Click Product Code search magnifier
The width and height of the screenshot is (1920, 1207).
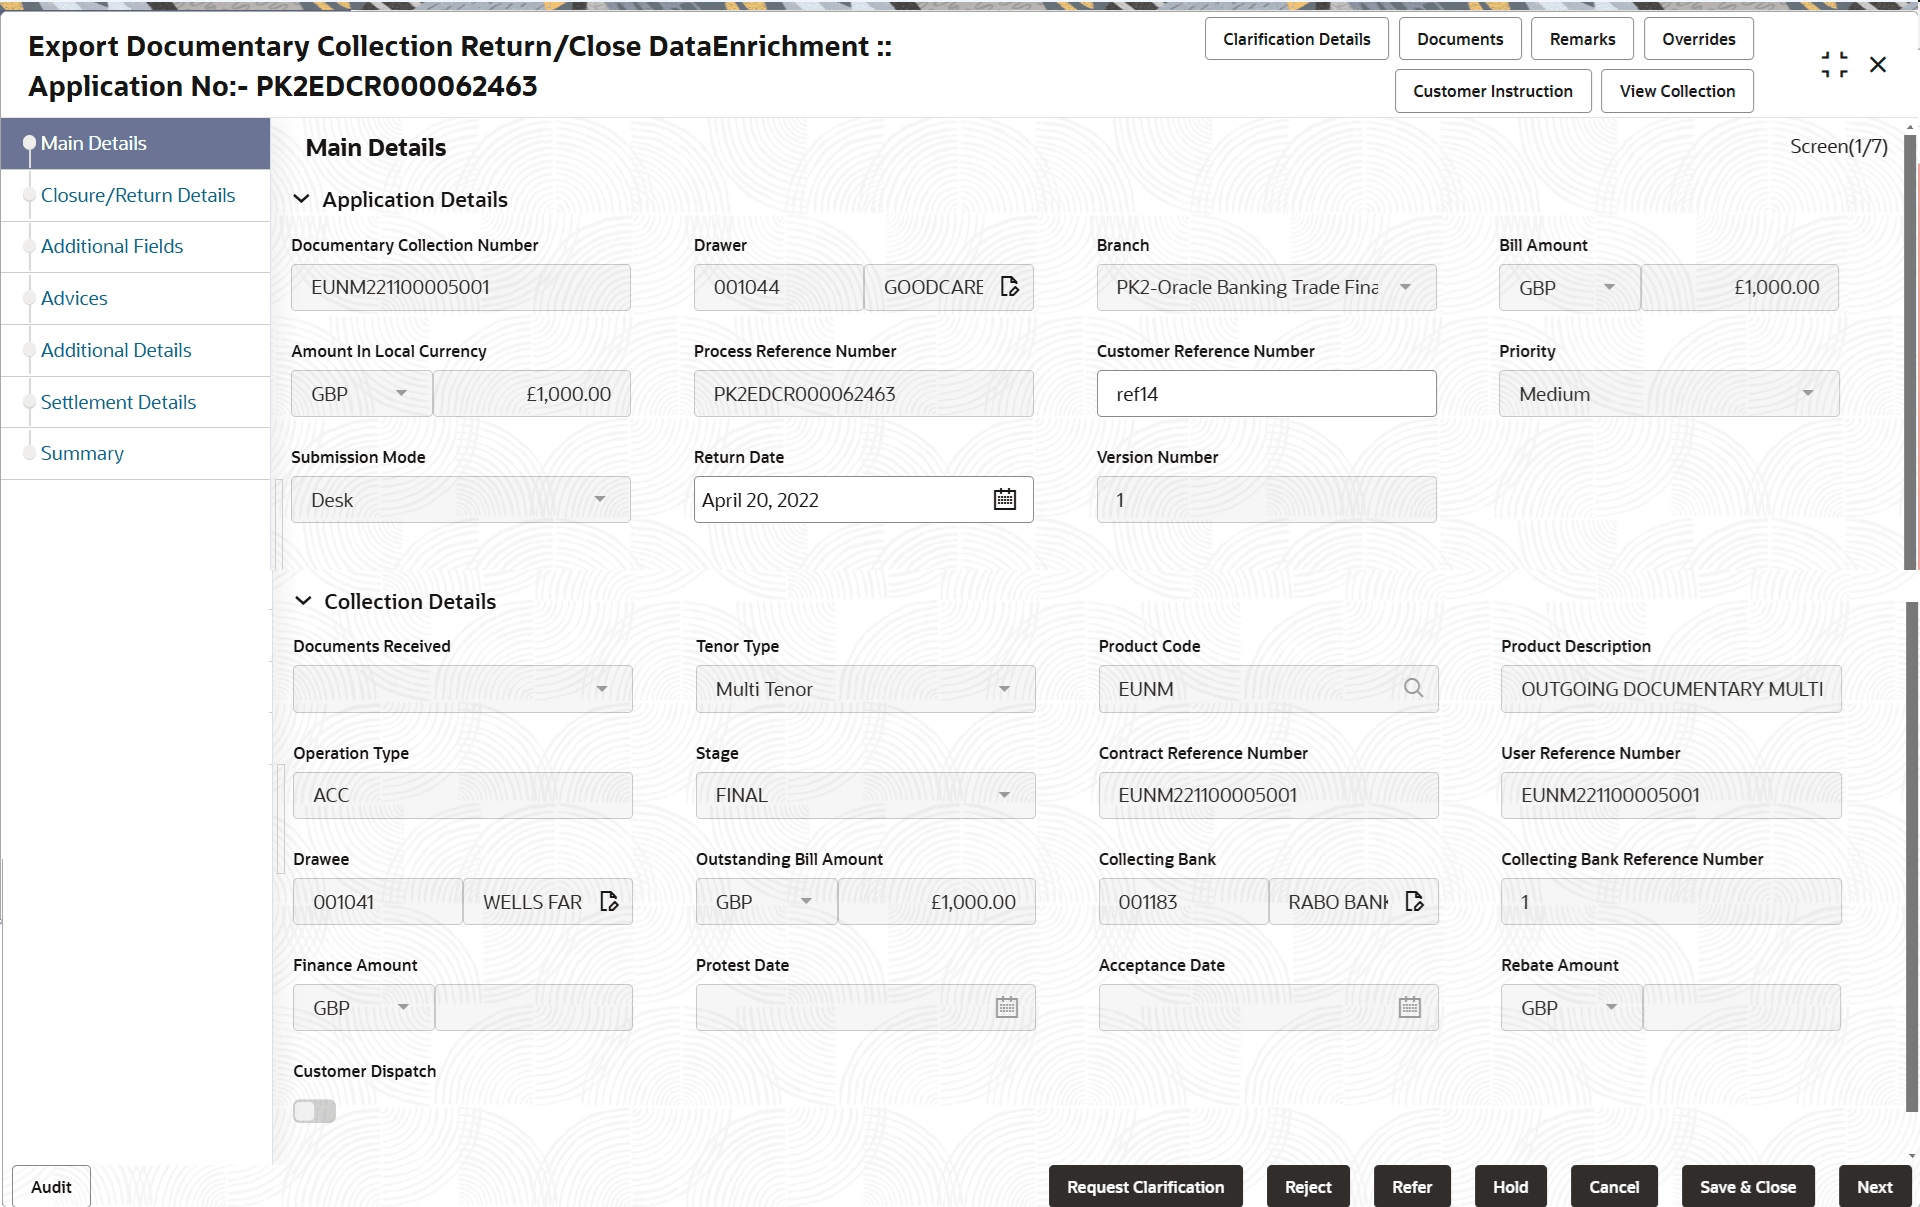point(1413,688)
